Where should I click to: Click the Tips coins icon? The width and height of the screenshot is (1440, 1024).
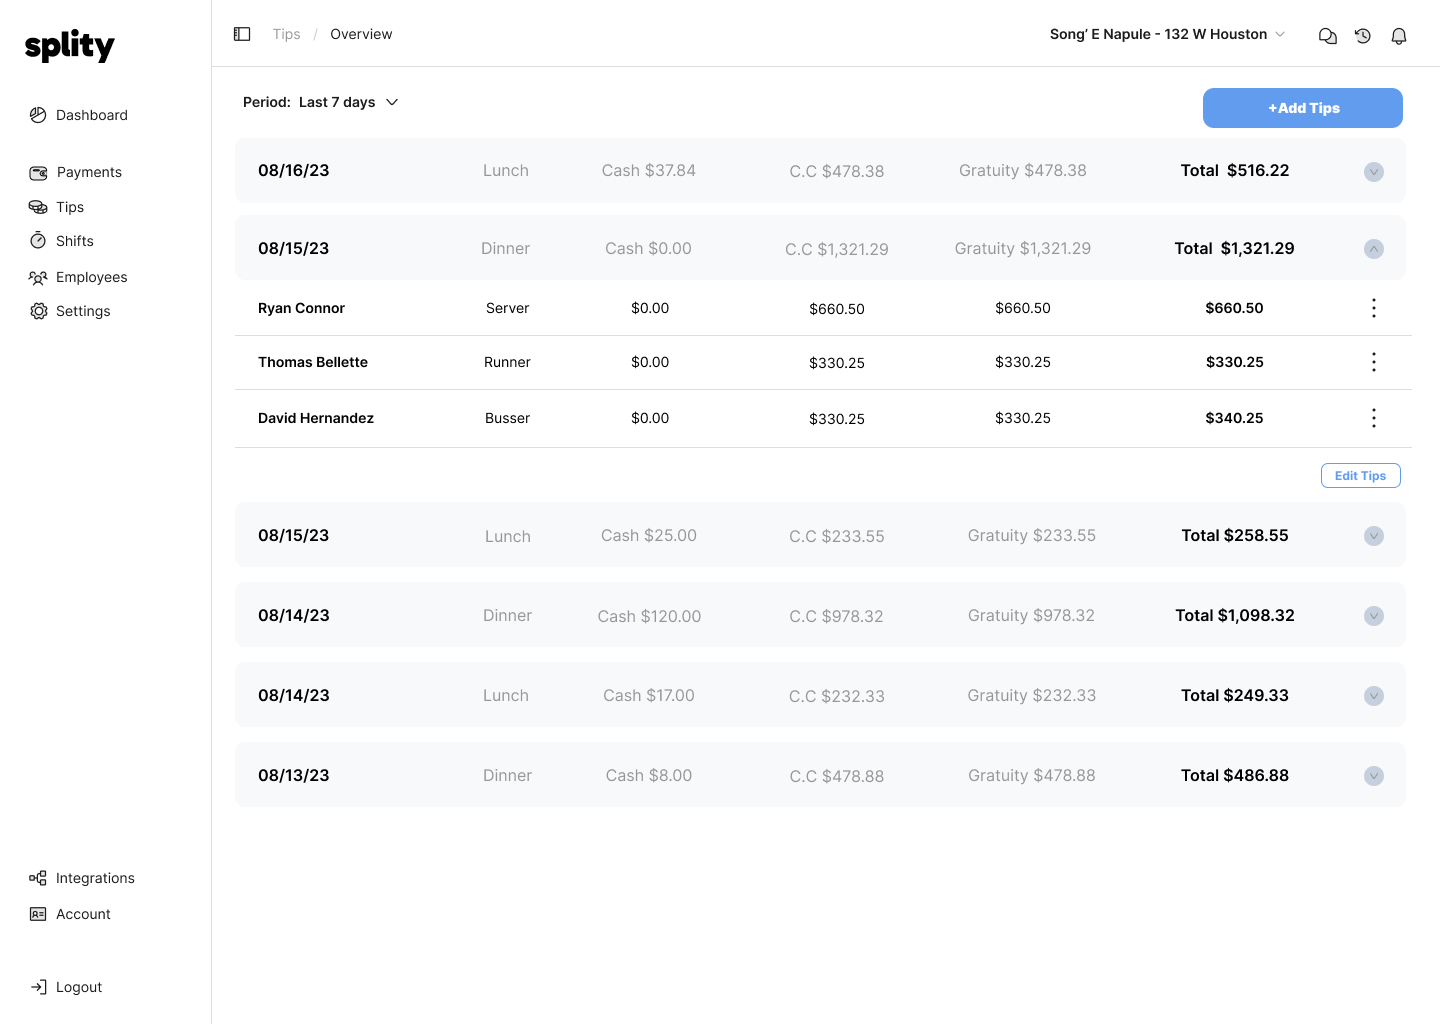(x=38, y=207)
